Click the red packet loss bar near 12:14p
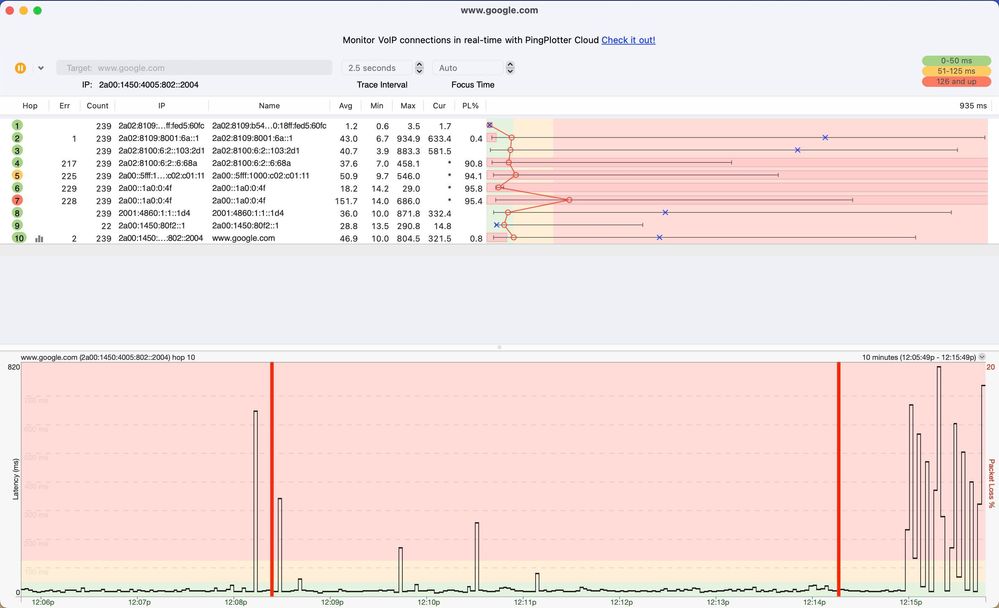 [x=838, y=479]
